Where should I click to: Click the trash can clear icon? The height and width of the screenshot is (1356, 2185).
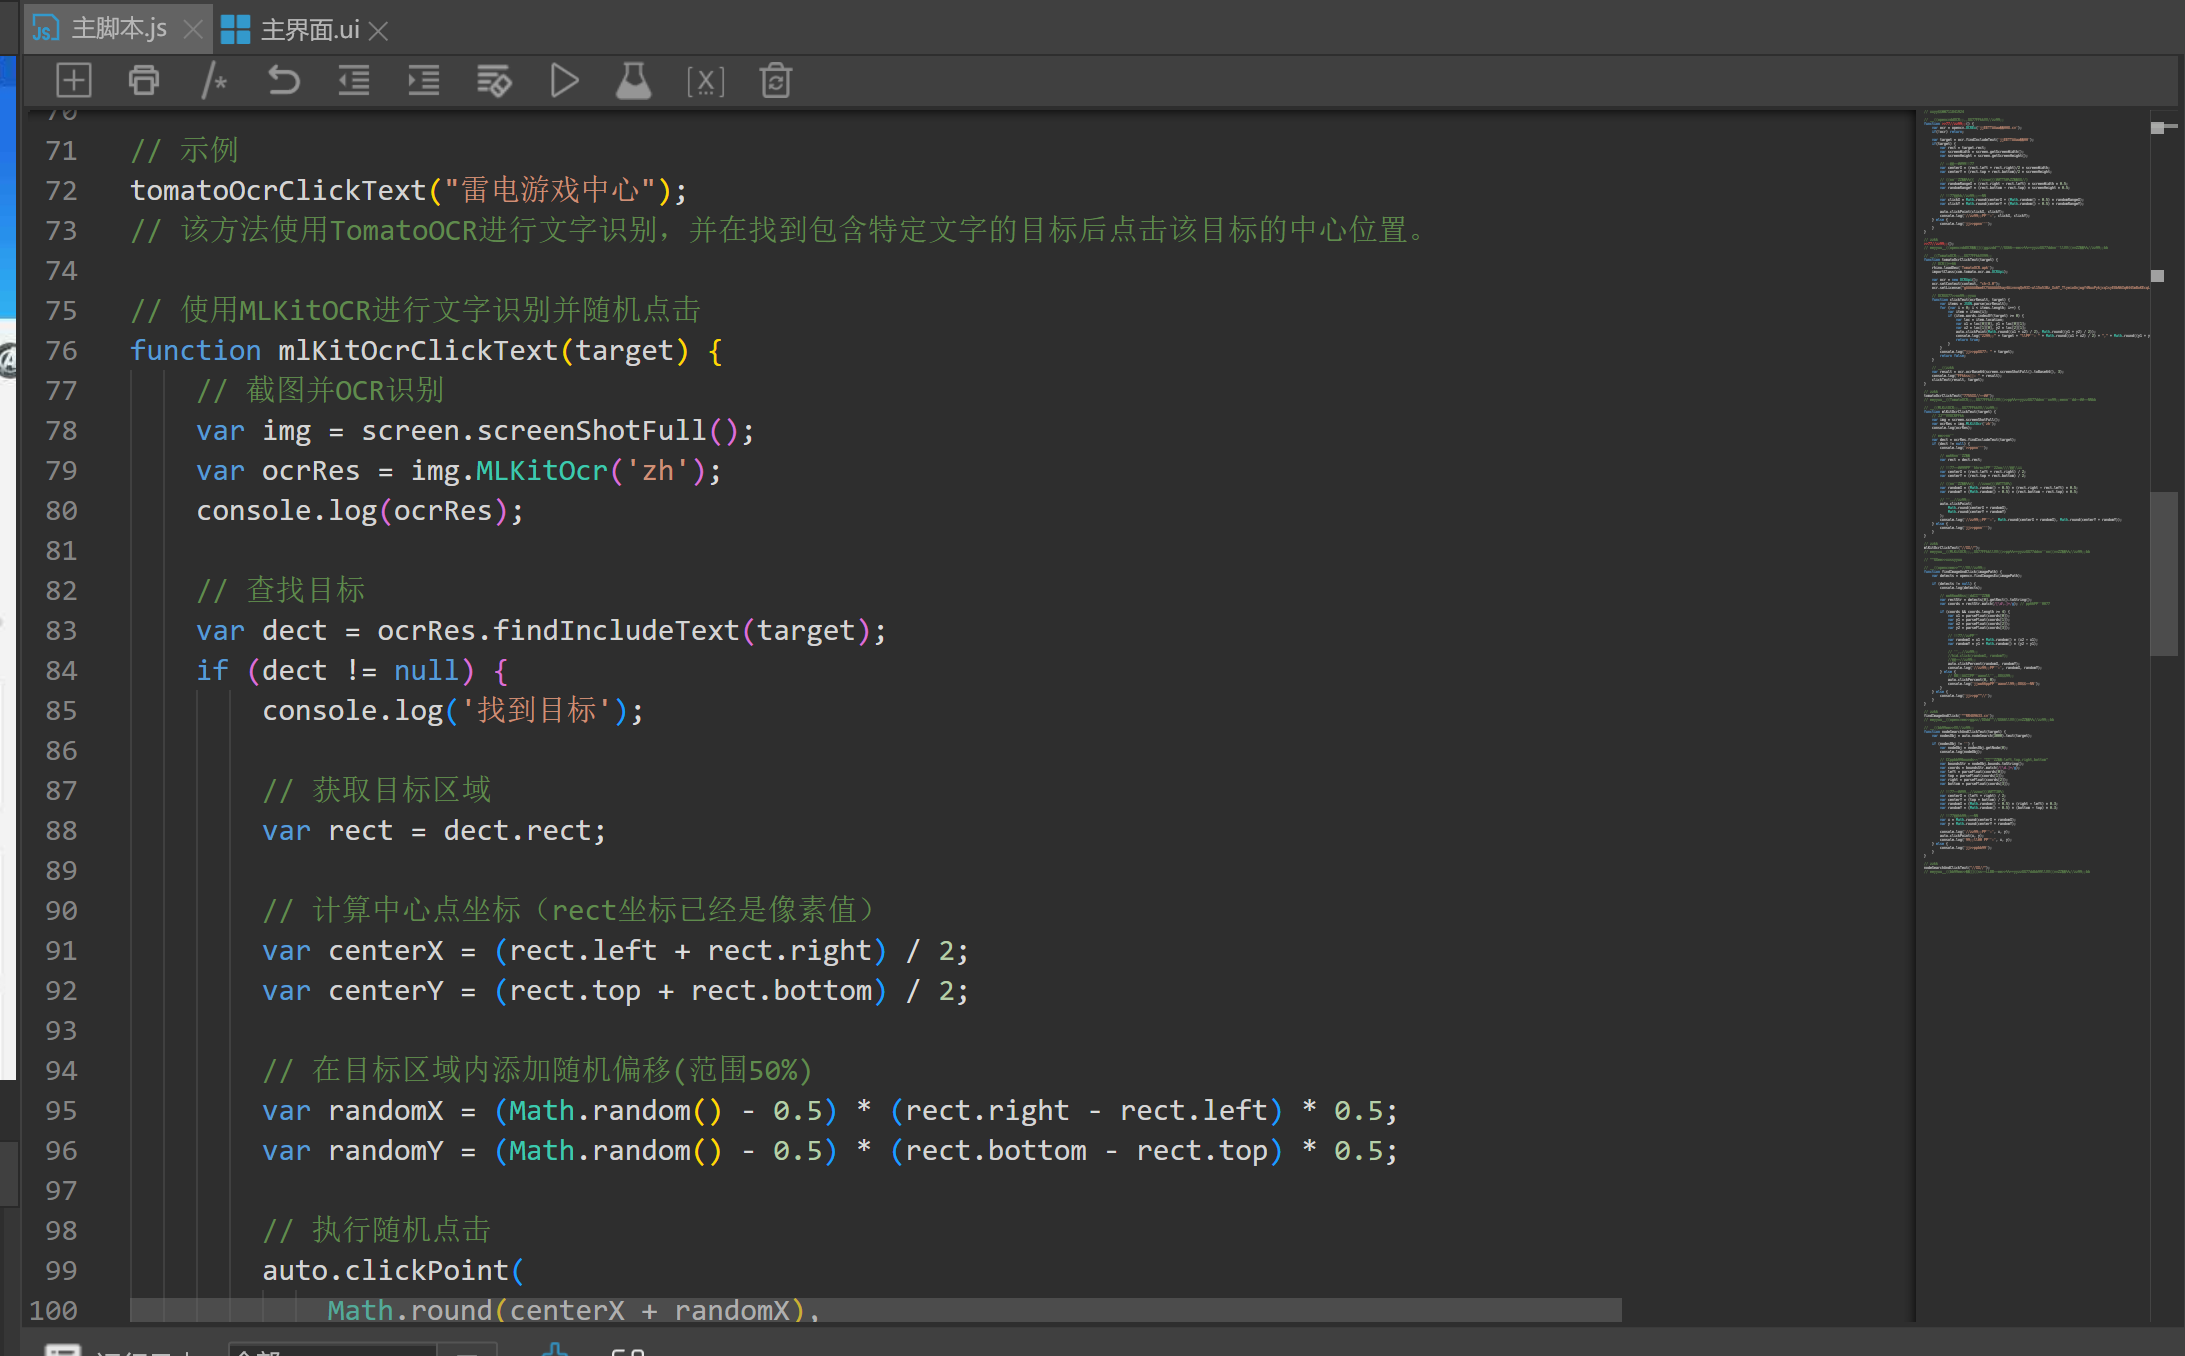point(776,80)
